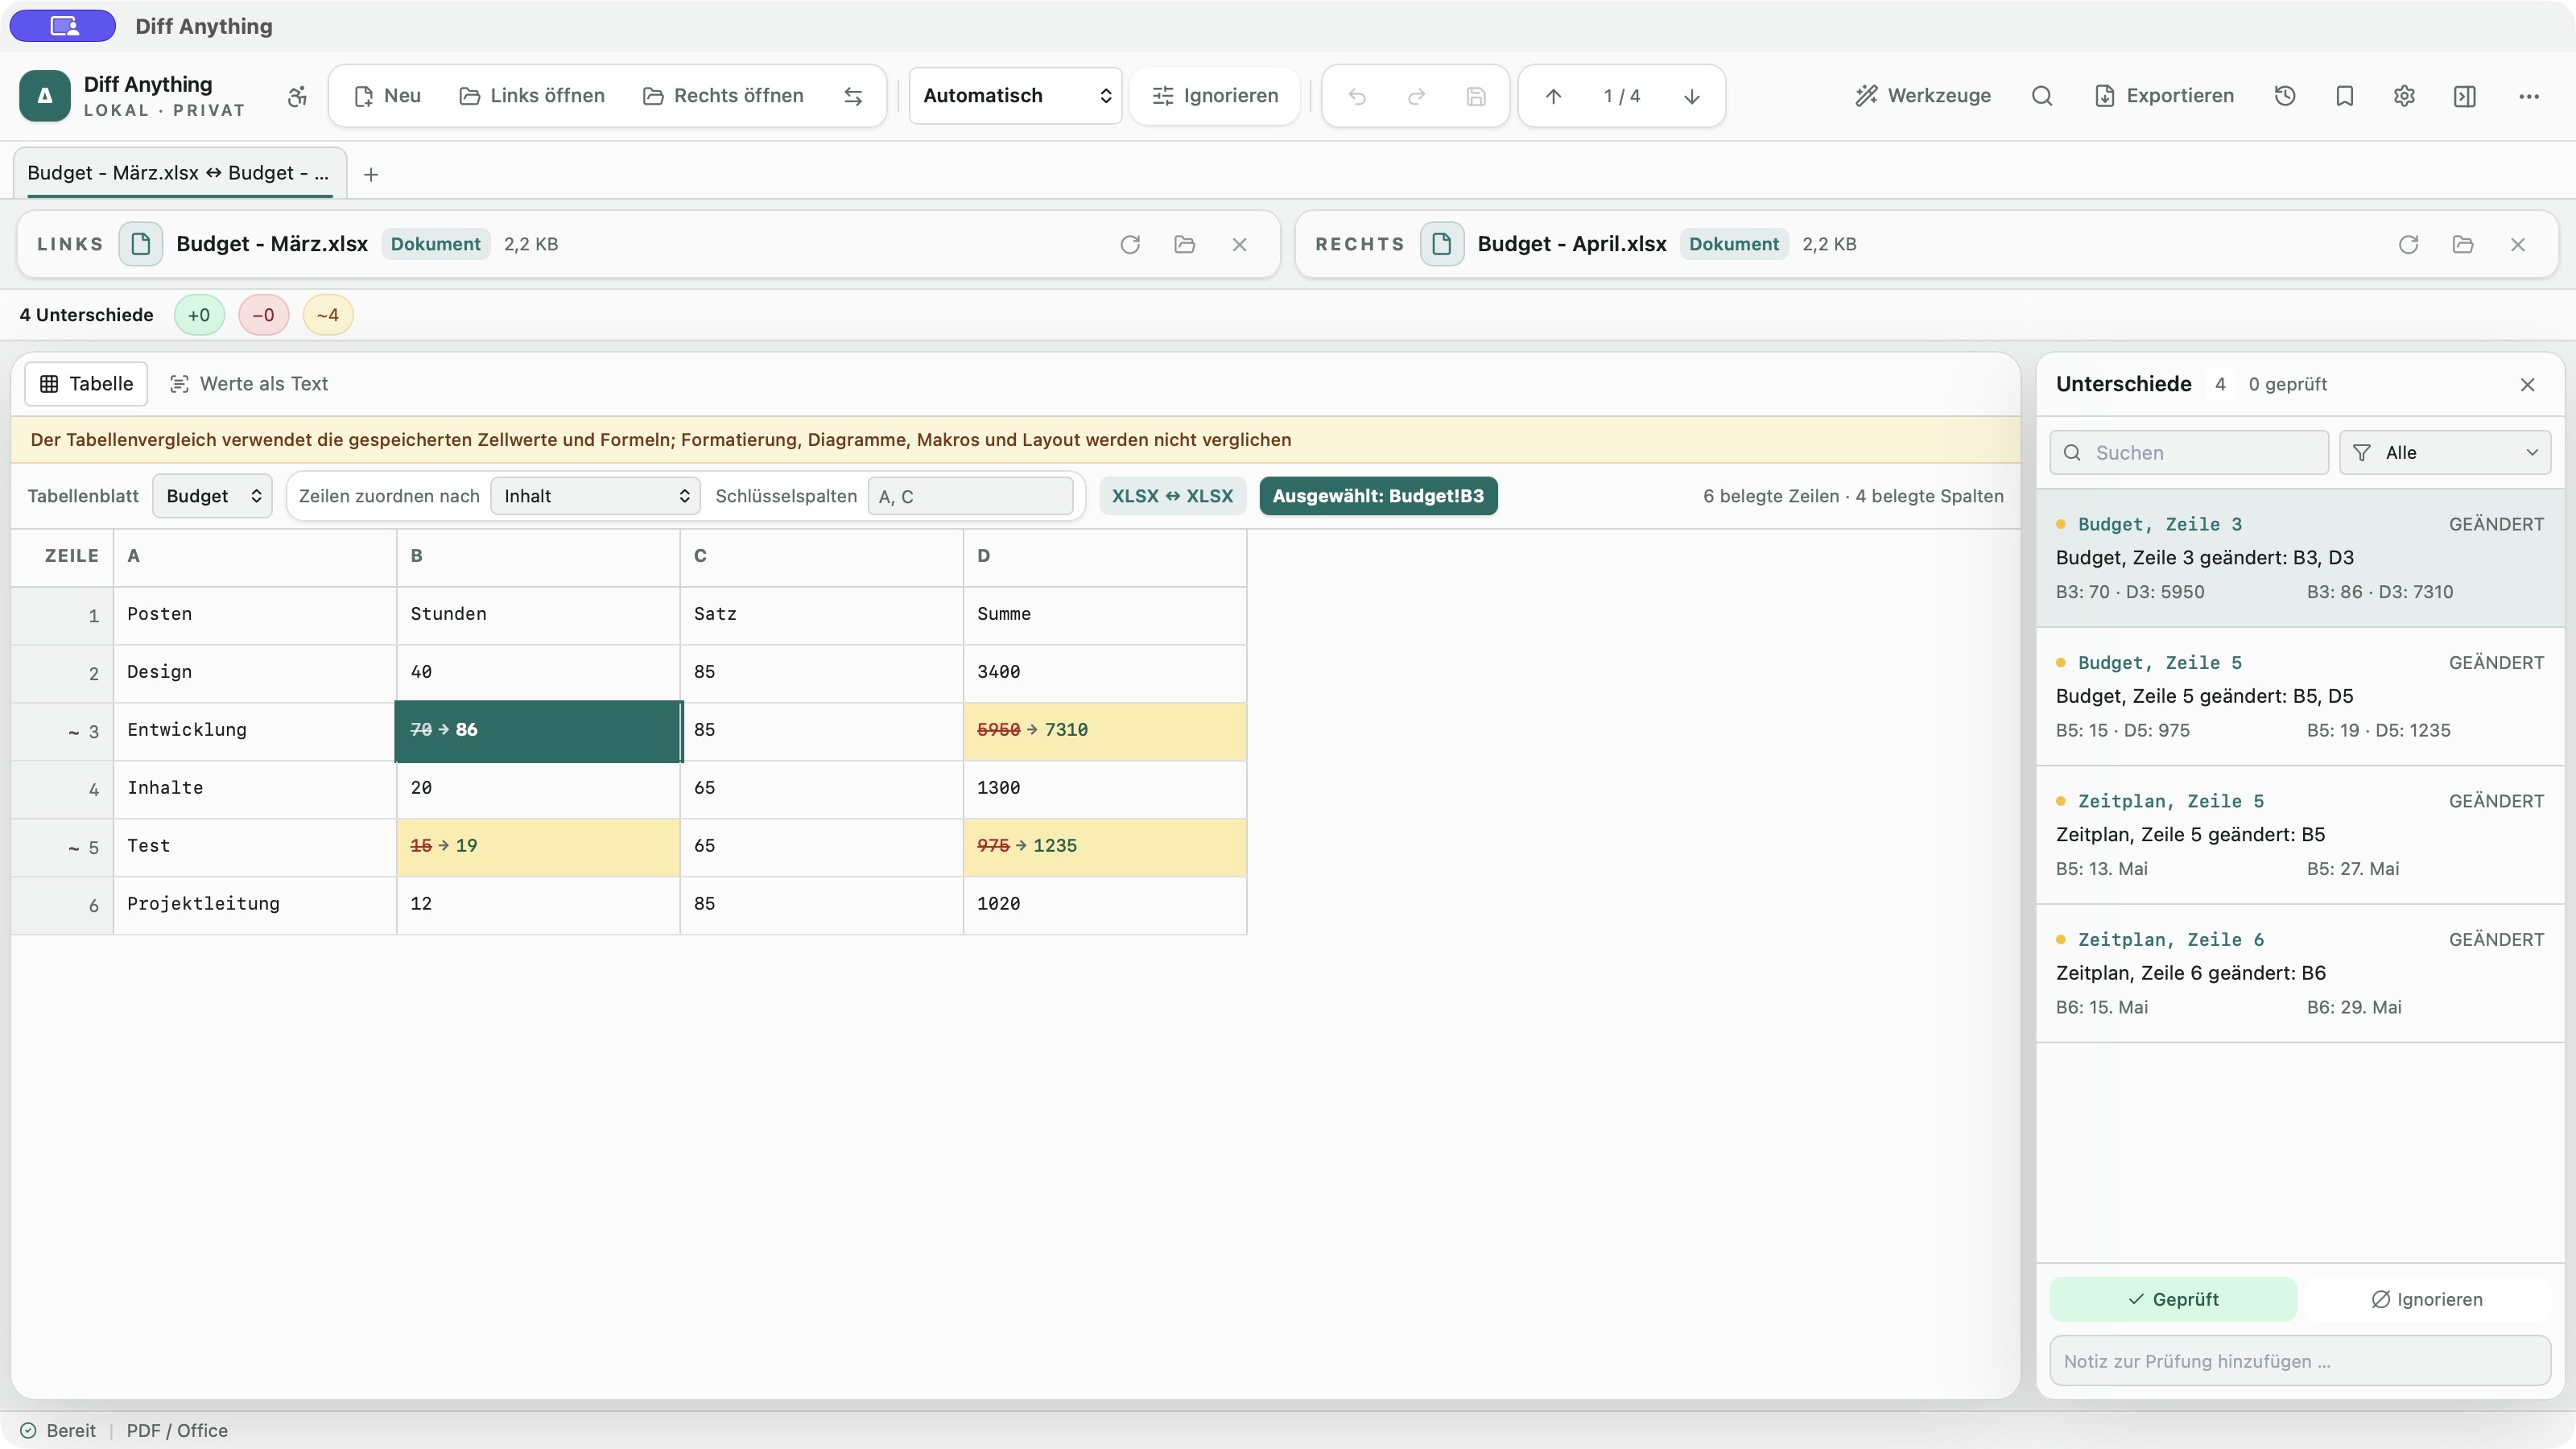This screenshot has height=1449, width=2576.
Task: Select the Zeitplan, Zeile 5 difference entry
Action: tap(2300, 835)
